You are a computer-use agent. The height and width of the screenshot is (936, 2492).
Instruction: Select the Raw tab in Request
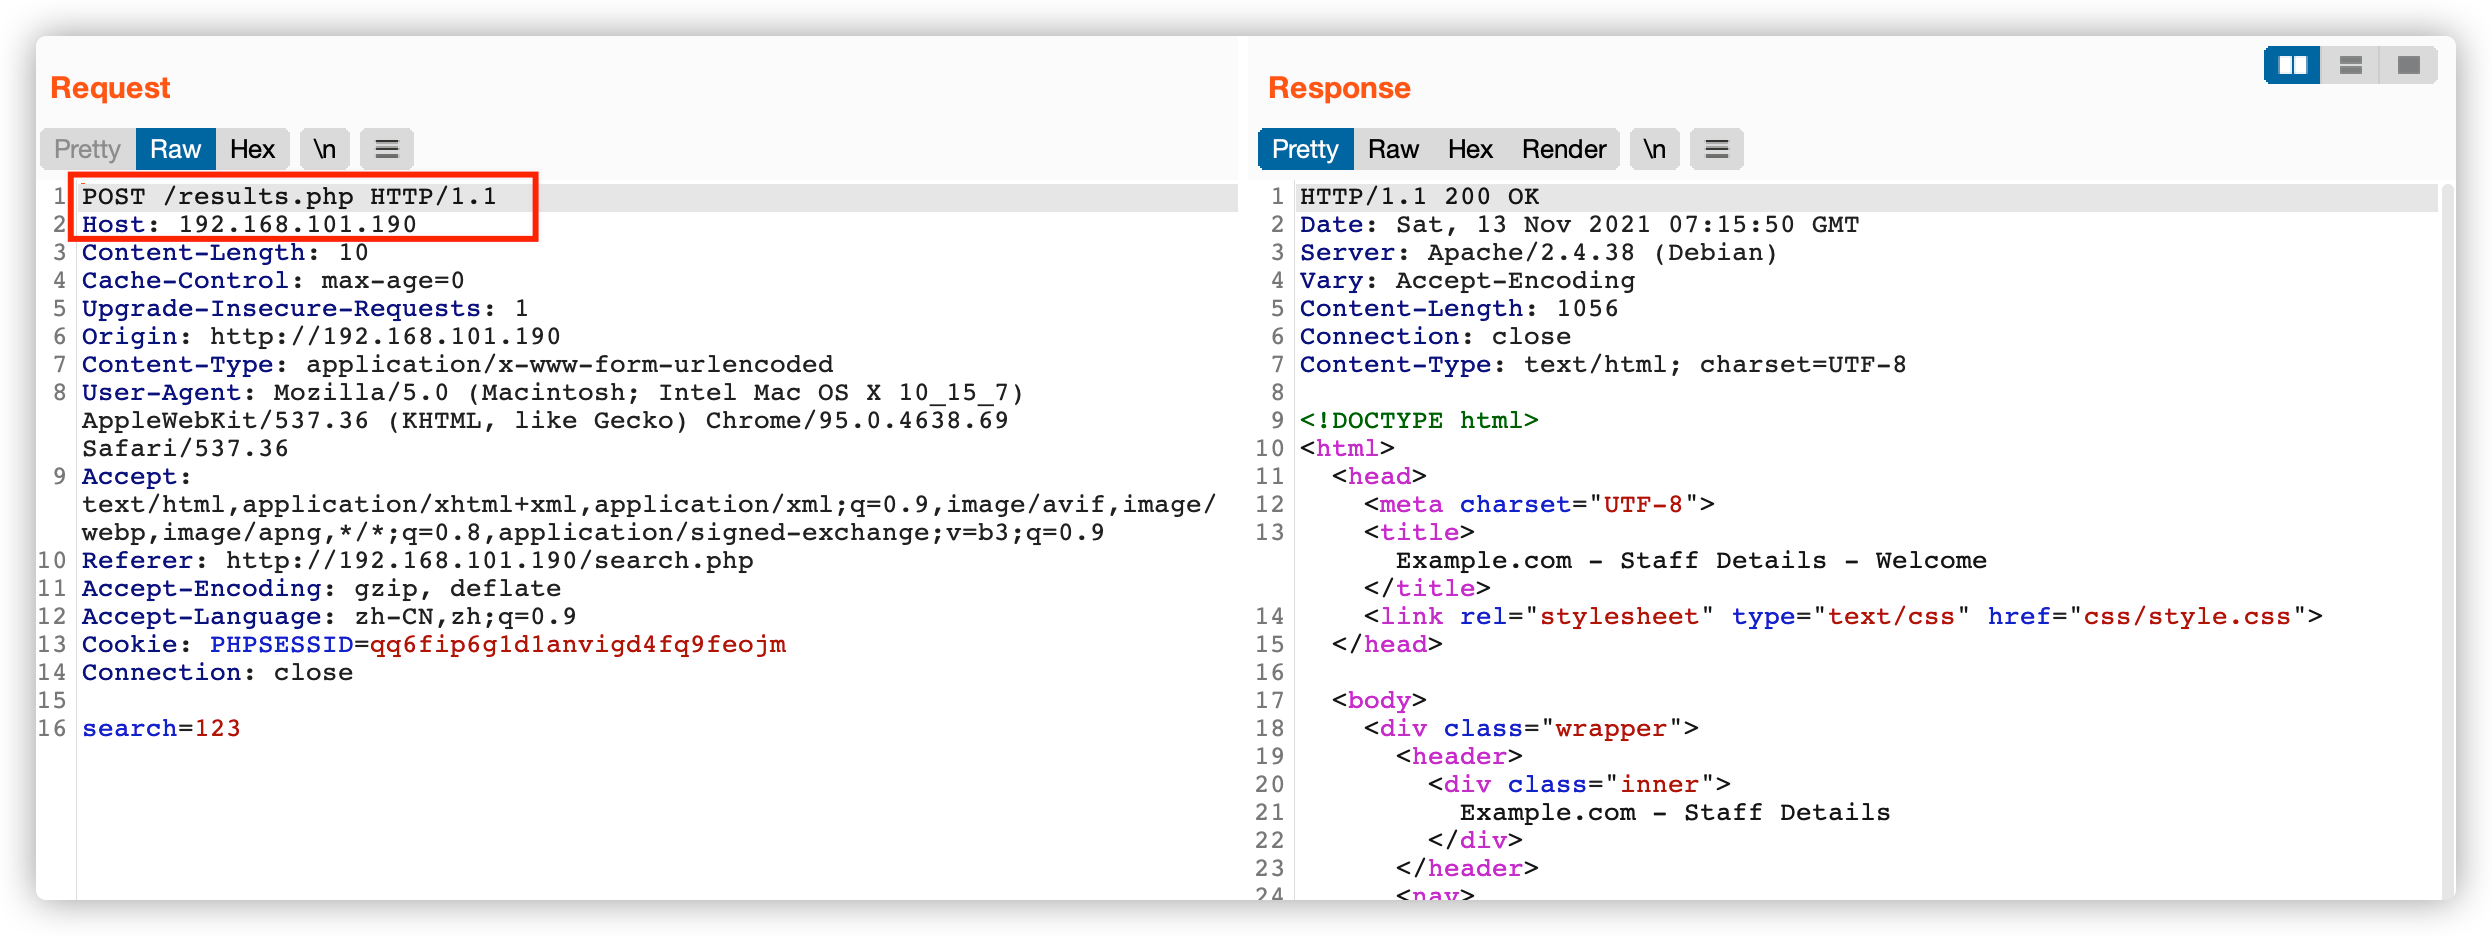point(175,149)
